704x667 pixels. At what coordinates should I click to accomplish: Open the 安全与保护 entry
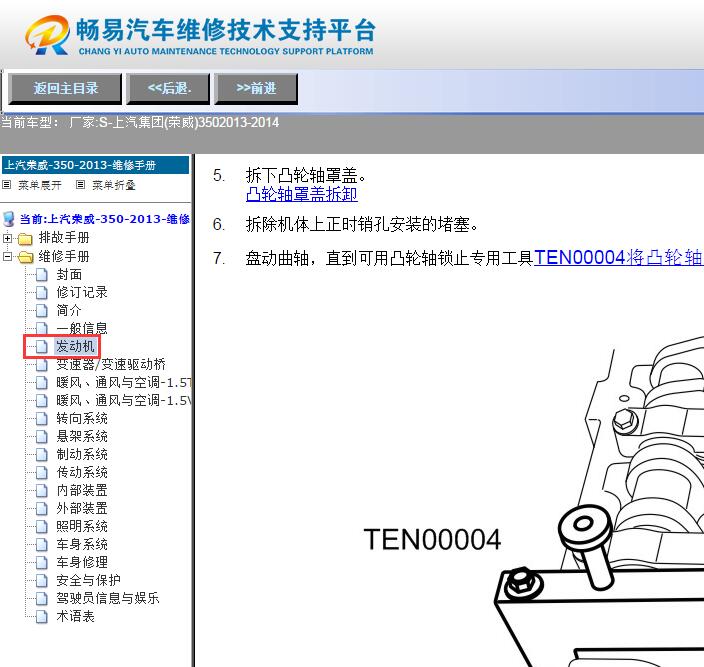[x=88, y=580]
